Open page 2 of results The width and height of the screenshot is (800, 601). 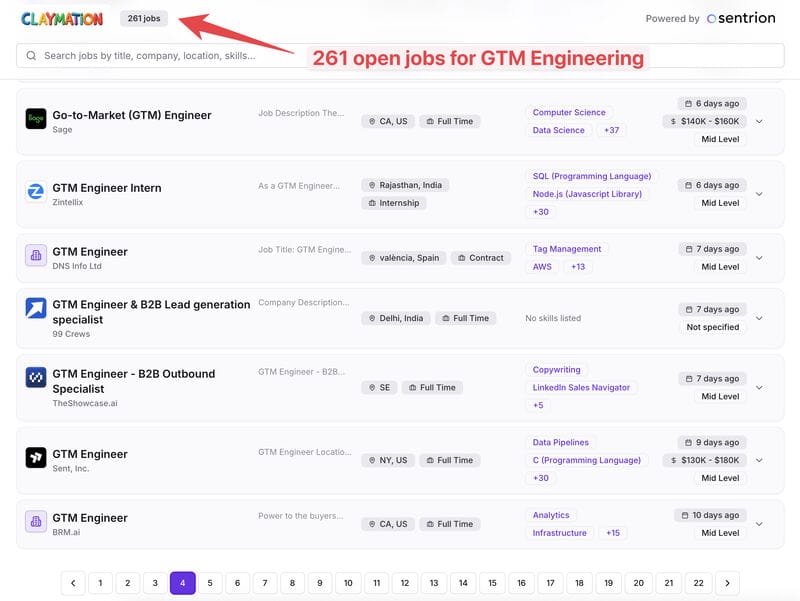point(128,583)
